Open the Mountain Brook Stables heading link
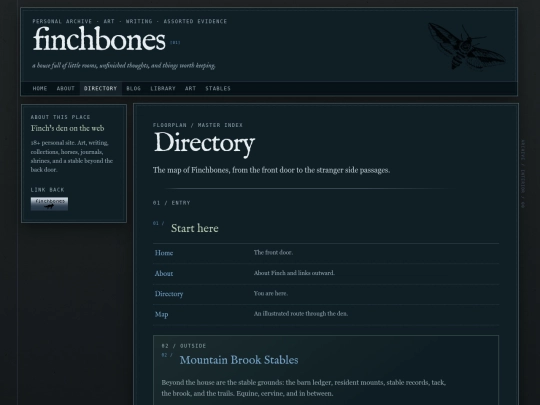540x405 pixels. tap(239, 360)
